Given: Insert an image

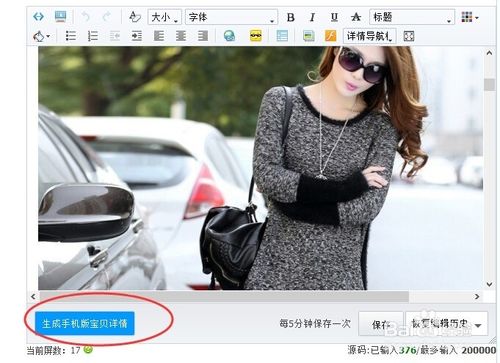Looking at the screenshot, I should (x=309, y=36).
